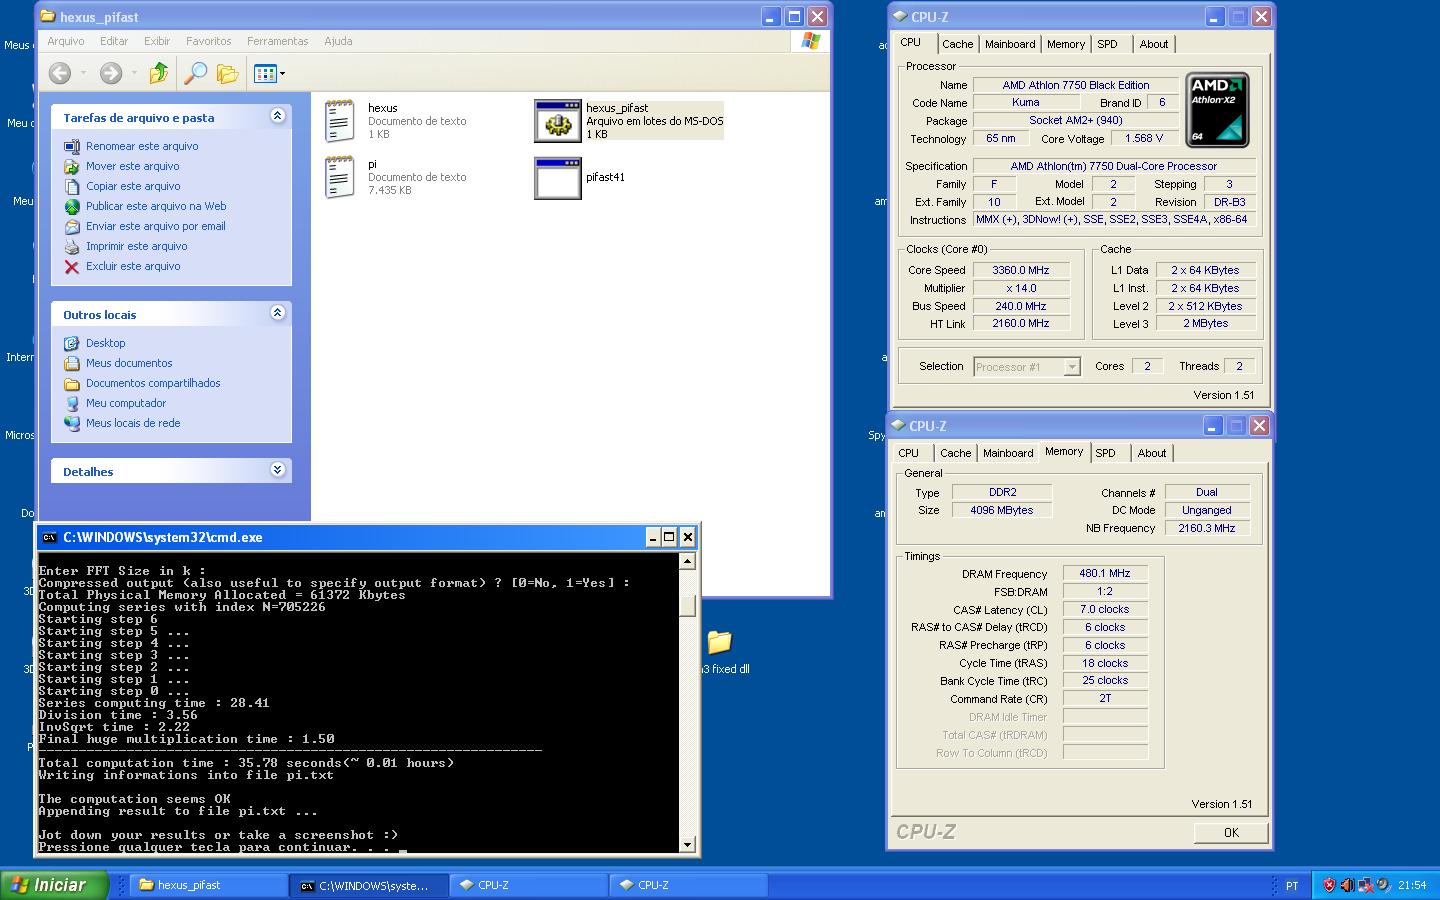Go up one folder level icon
Screen dimensions: 1440x900
click(x=158, y=73)
